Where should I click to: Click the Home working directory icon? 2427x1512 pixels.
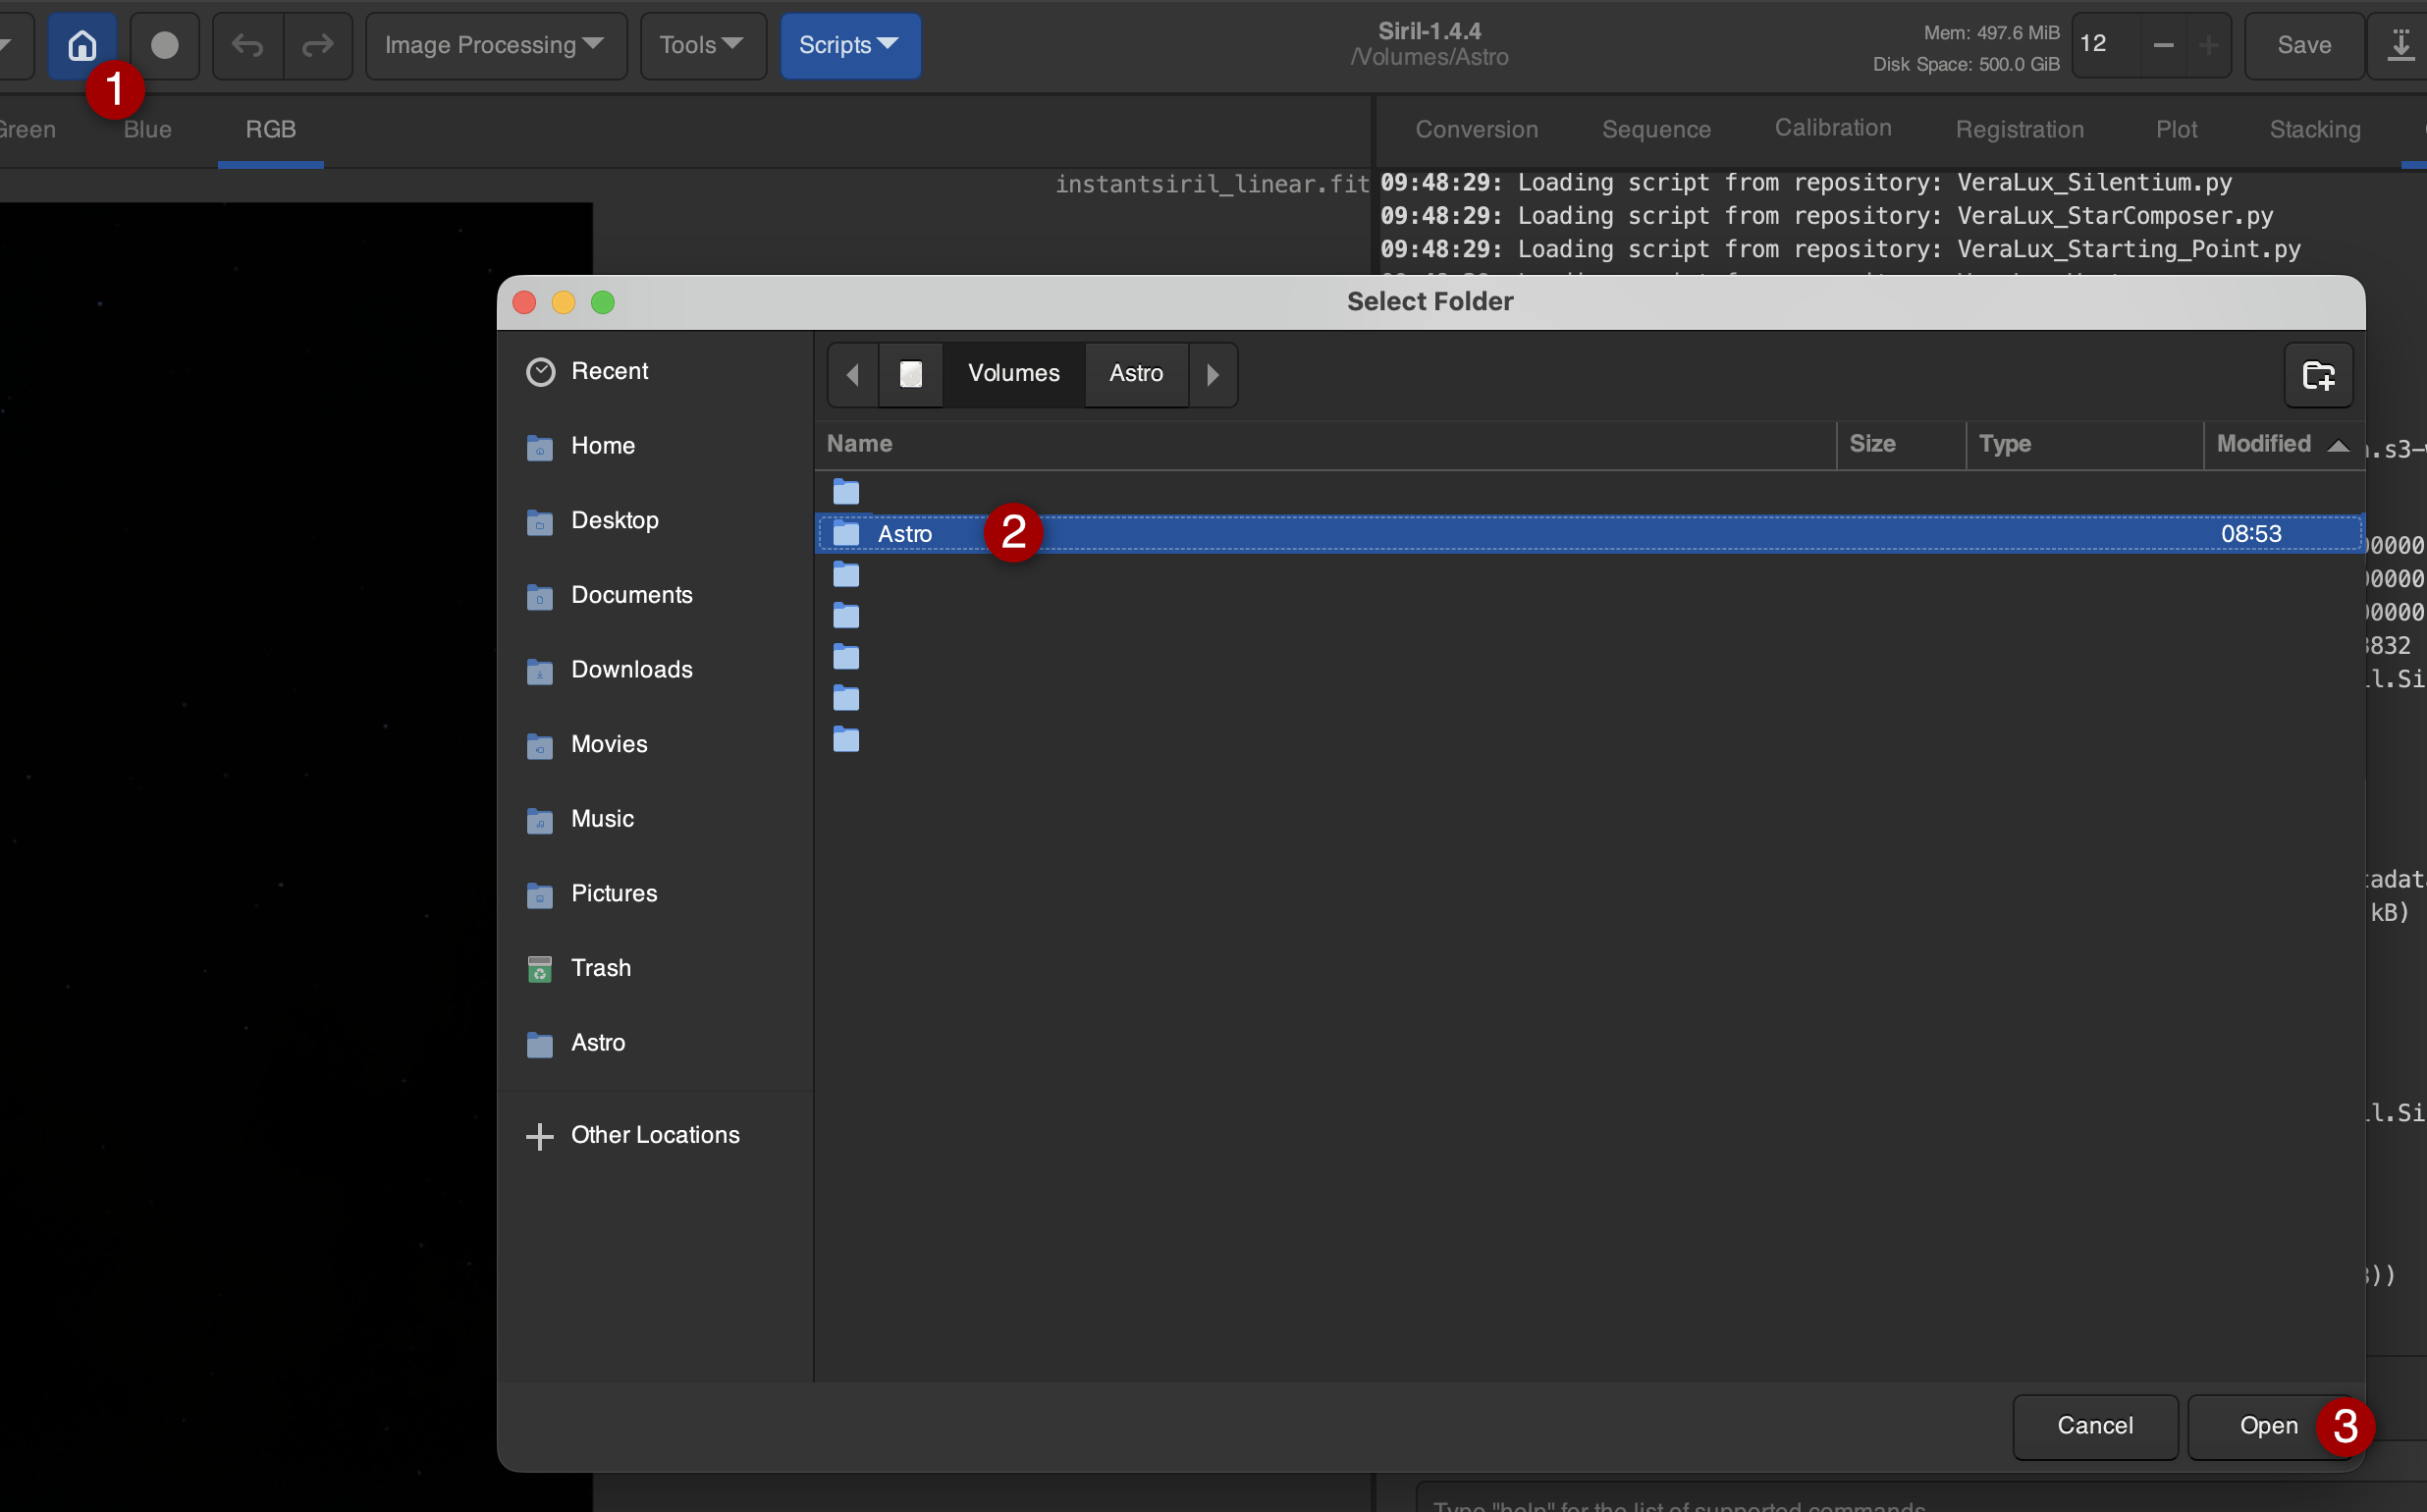(x=82, y=45)
